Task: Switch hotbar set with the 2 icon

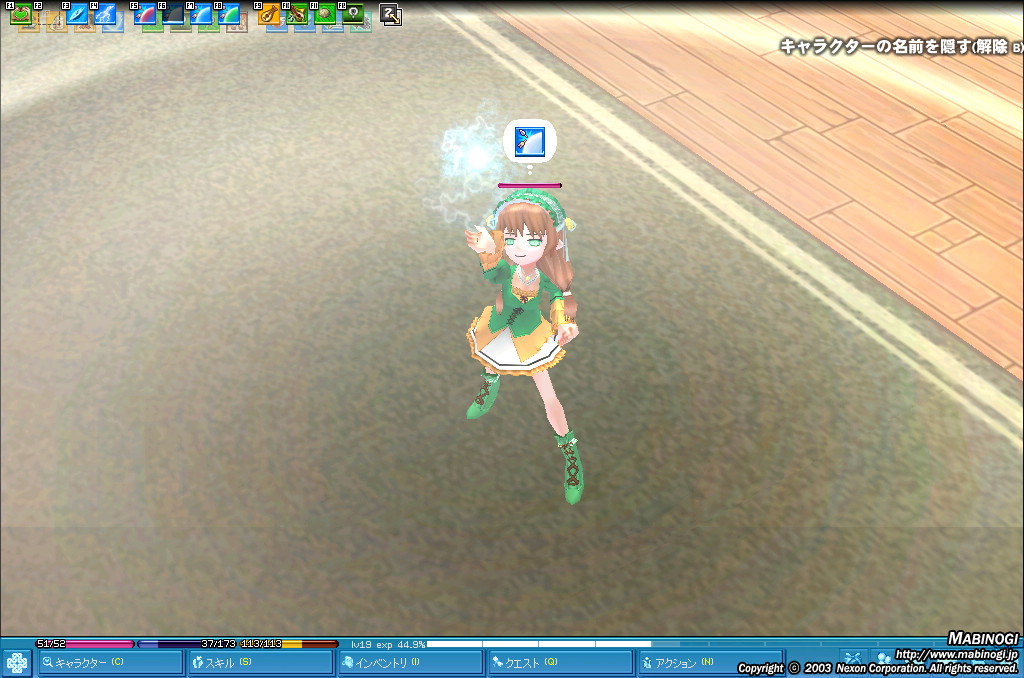Action: click(x=391, y=14)
